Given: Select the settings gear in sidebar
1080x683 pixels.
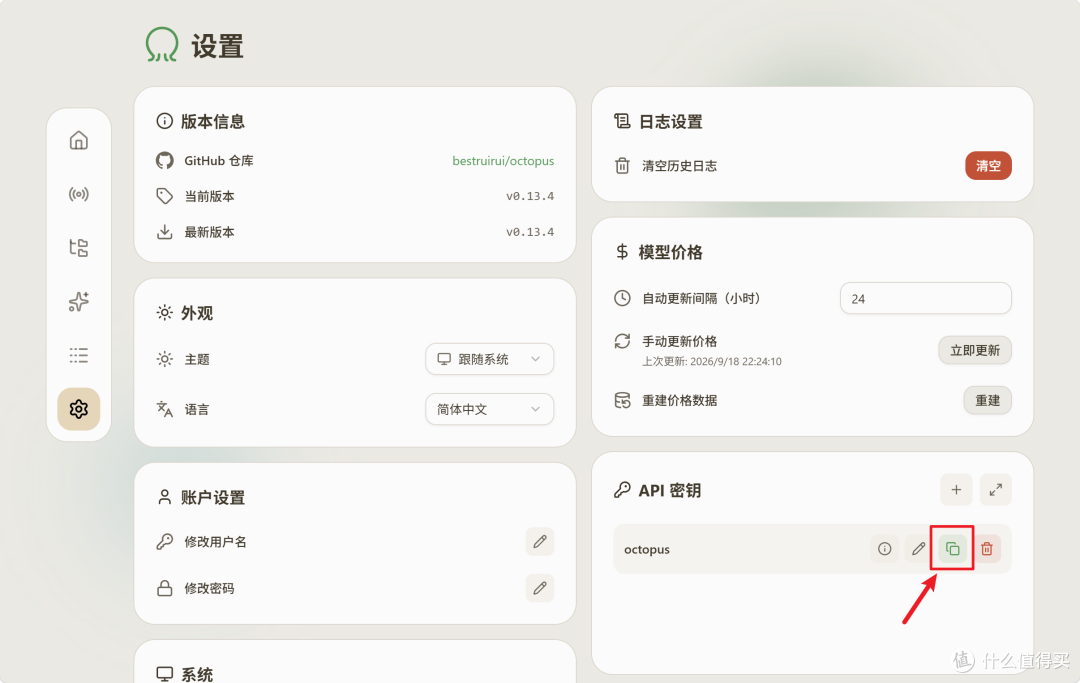Looking at the screenshot, I should [x=79, y=409].
